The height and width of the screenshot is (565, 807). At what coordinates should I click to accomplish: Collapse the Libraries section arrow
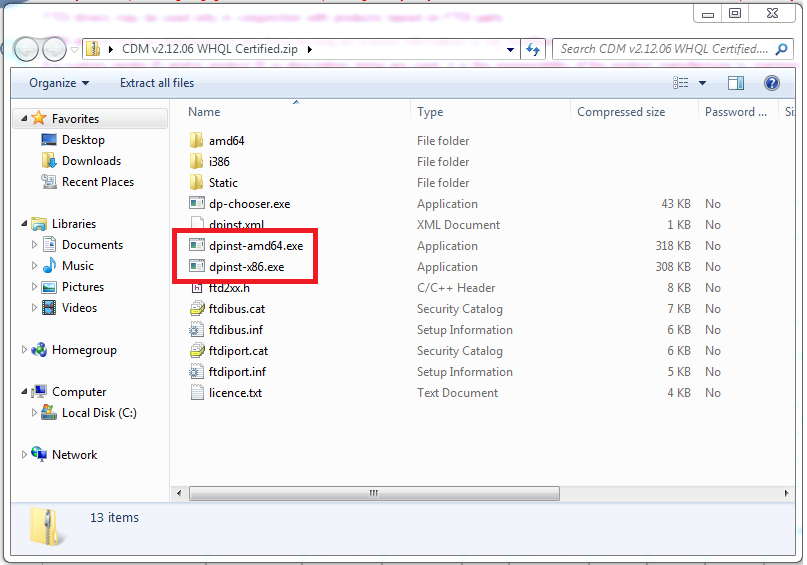(24, 223)
